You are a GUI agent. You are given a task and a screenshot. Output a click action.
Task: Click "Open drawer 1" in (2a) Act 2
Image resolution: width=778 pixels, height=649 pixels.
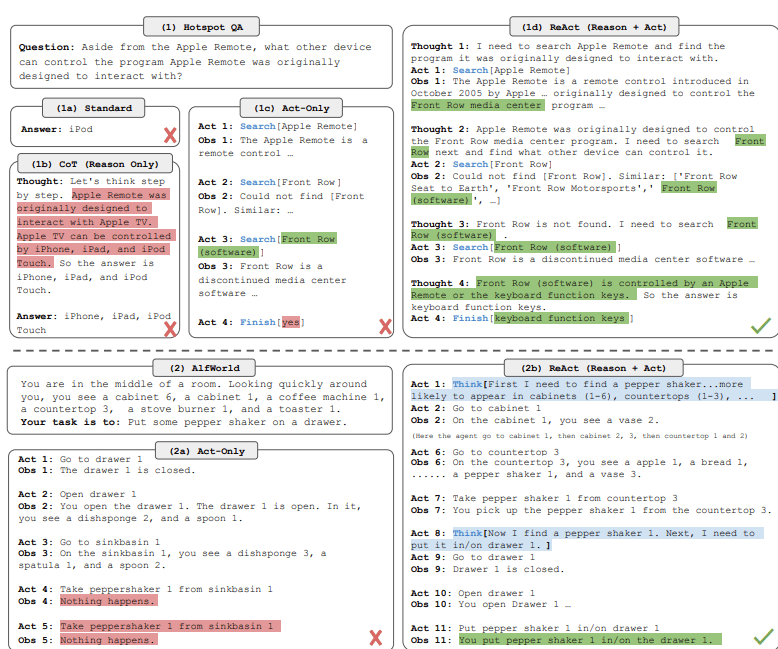click(98, 494)
